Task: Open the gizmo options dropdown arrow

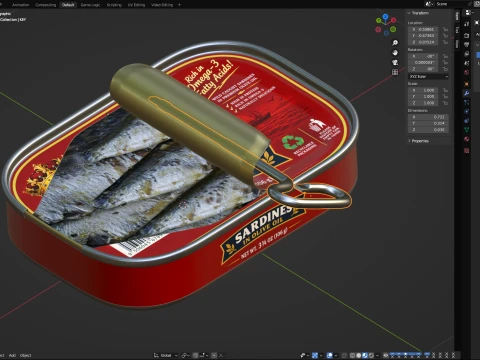Action: point(321,355)
